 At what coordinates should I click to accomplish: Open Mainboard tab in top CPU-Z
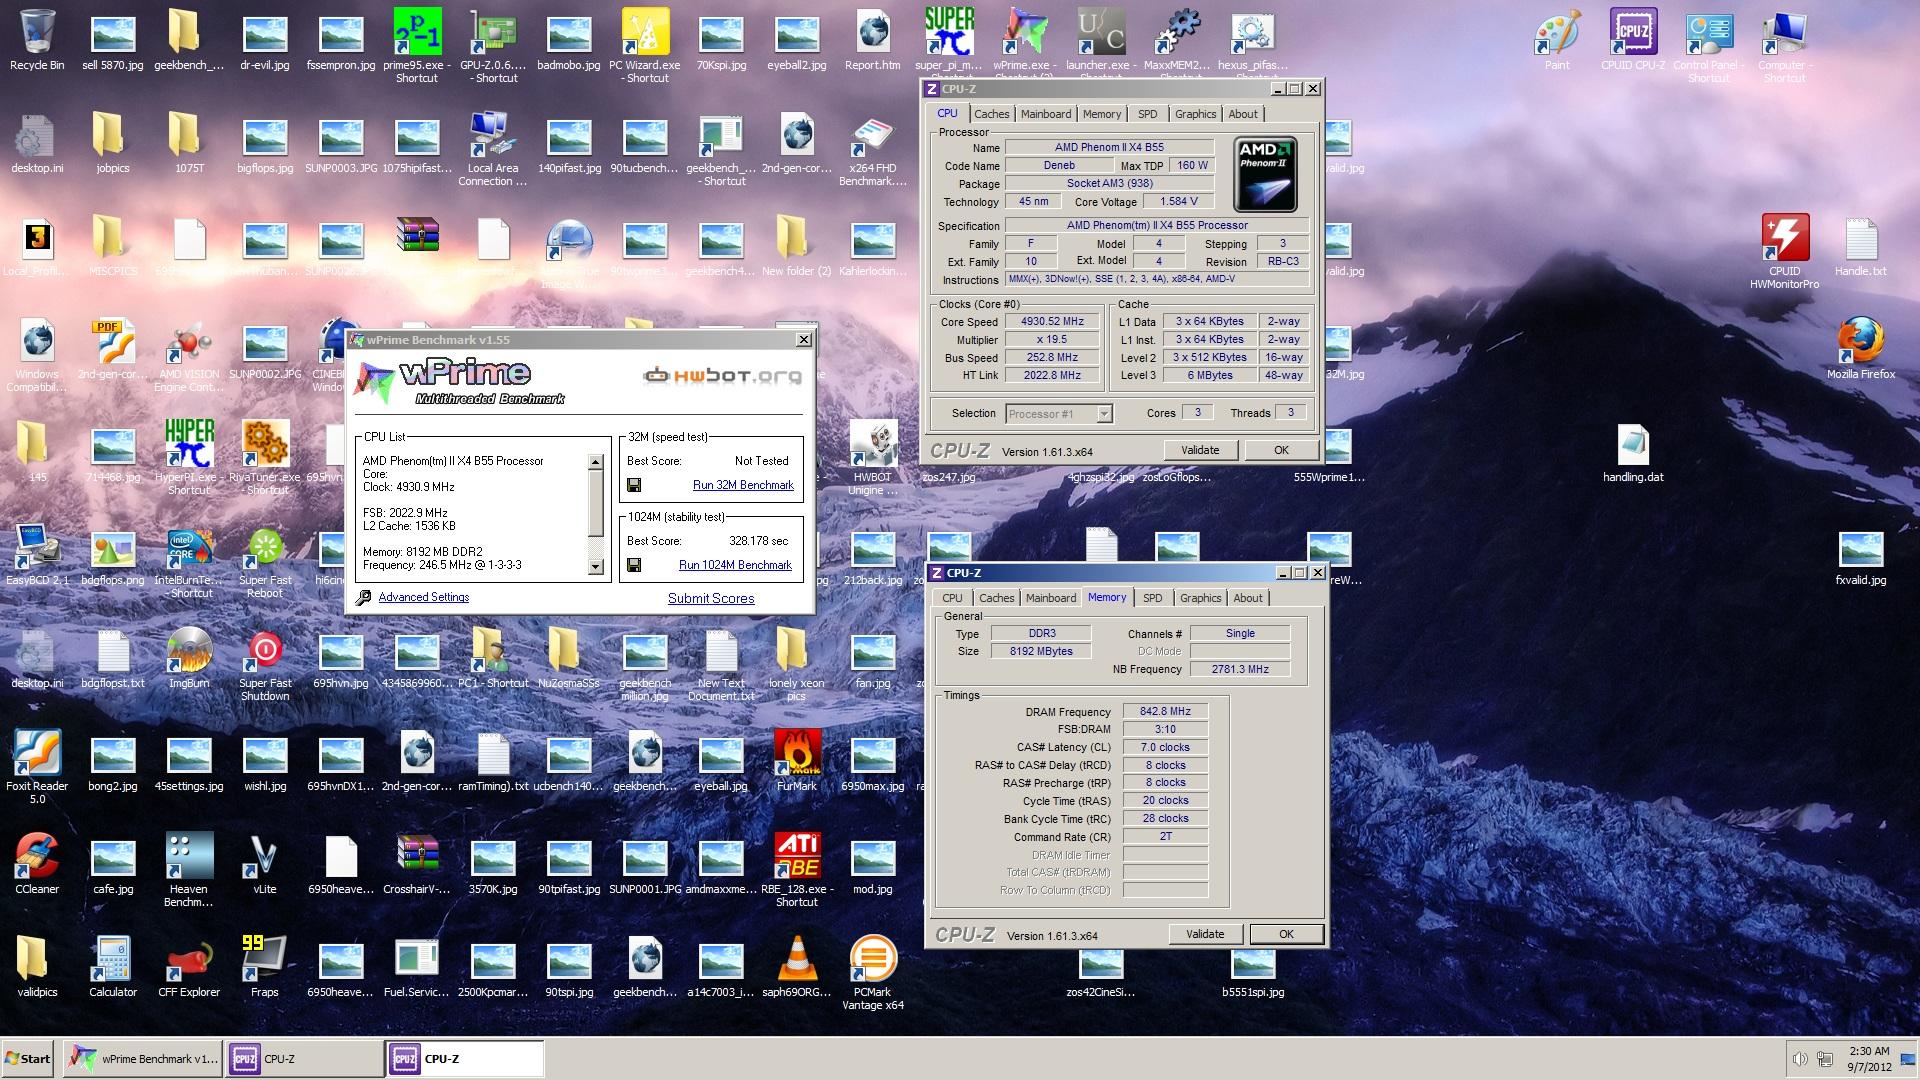(1046, 114)
